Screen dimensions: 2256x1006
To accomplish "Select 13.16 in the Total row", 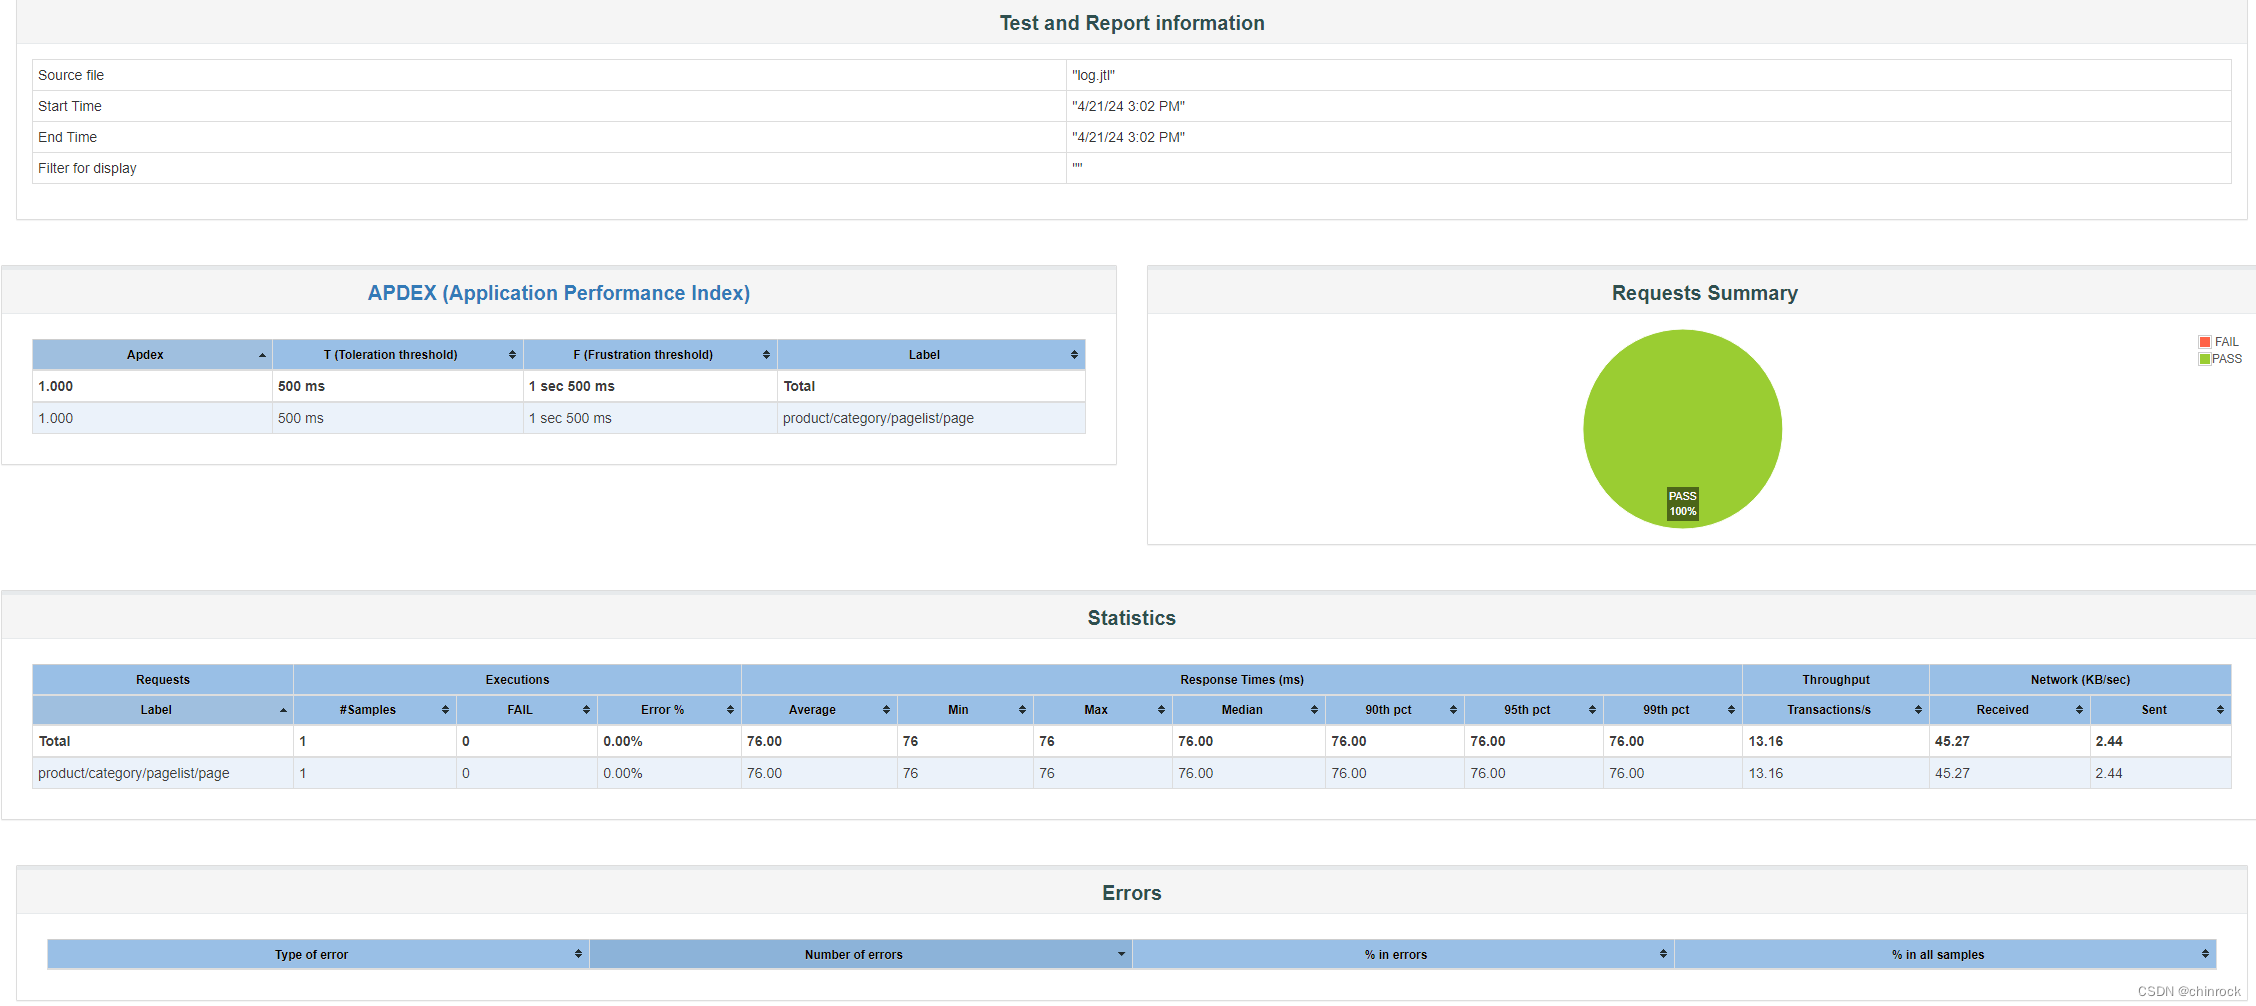I will tap(1766, 741).
